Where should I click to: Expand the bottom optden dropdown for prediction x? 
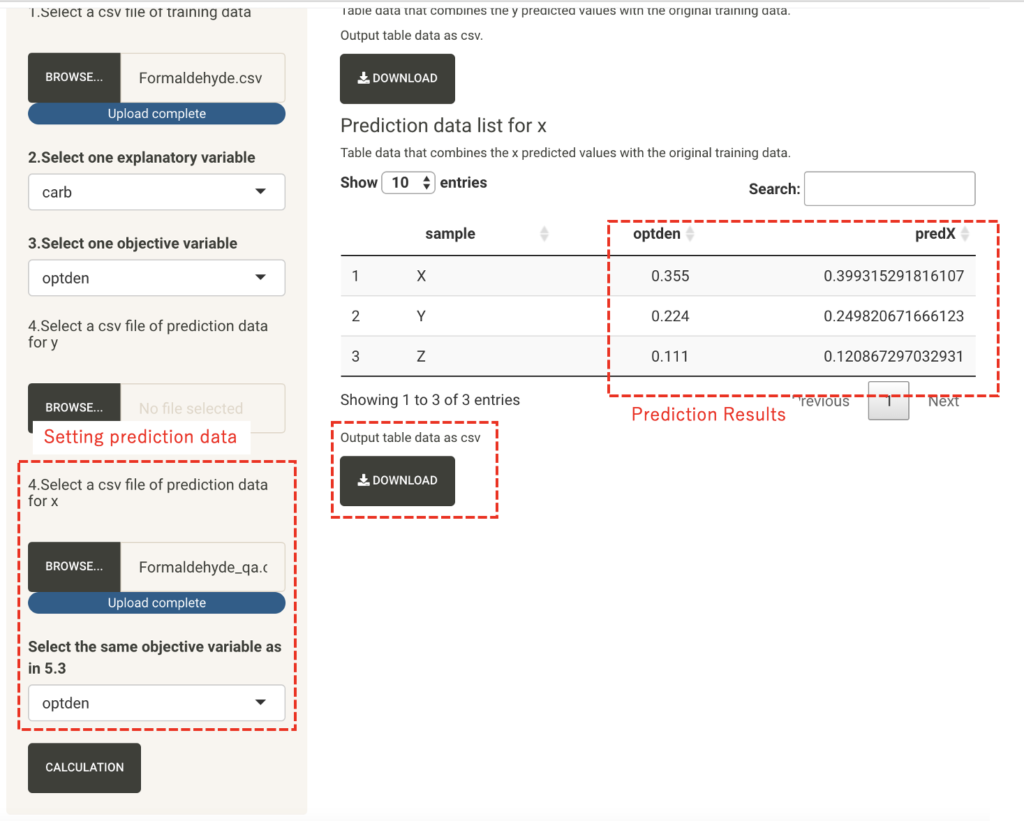point(156,703)
